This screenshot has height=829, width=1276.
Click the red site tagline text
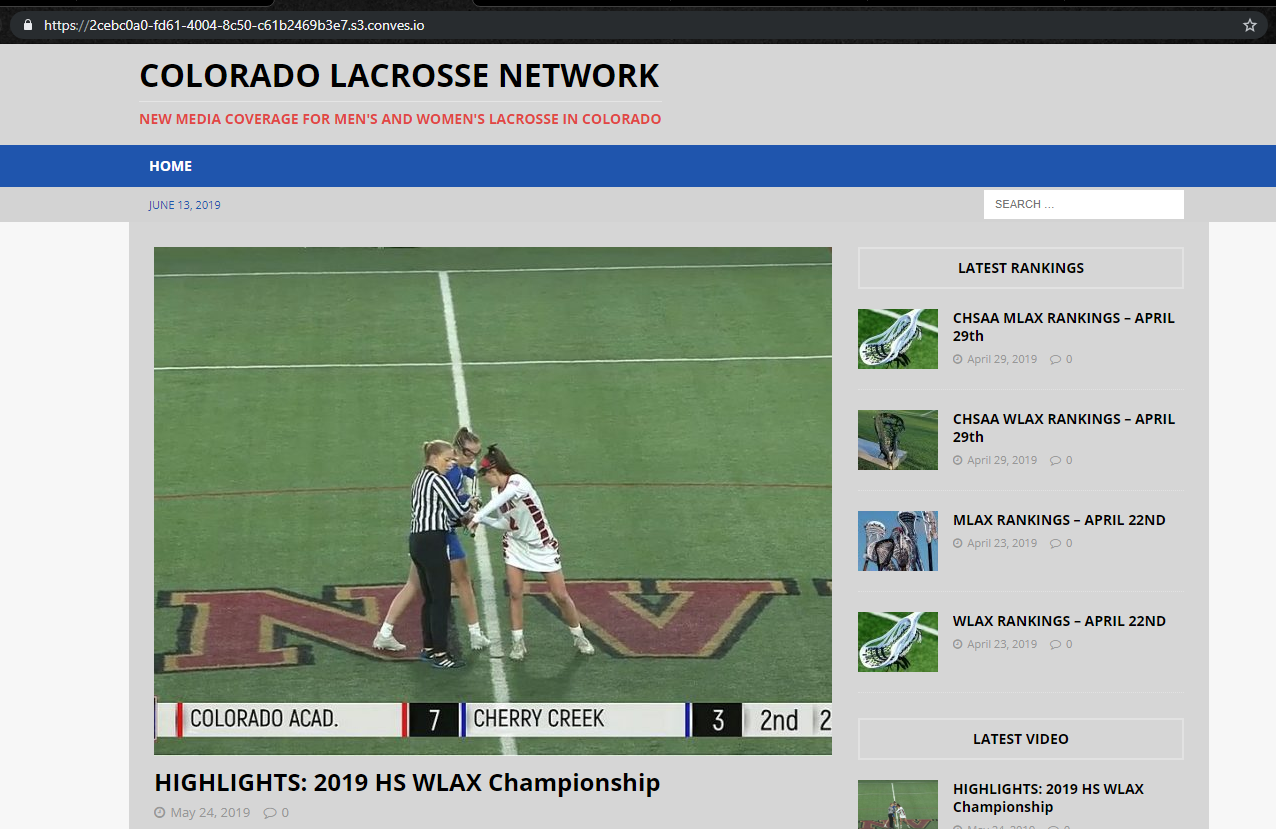400,119
